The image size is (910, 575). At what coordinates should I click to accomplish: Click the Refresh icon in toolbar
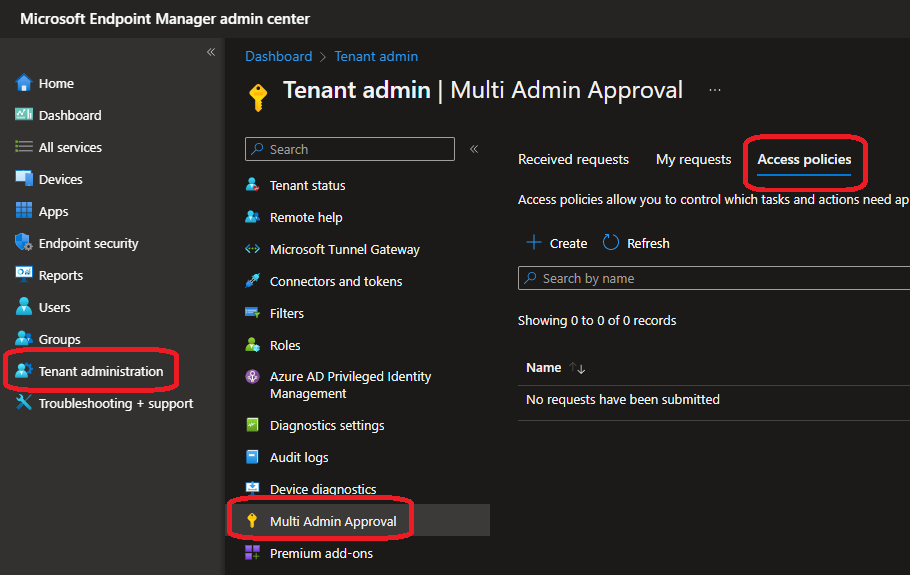(x=611, y=243)
